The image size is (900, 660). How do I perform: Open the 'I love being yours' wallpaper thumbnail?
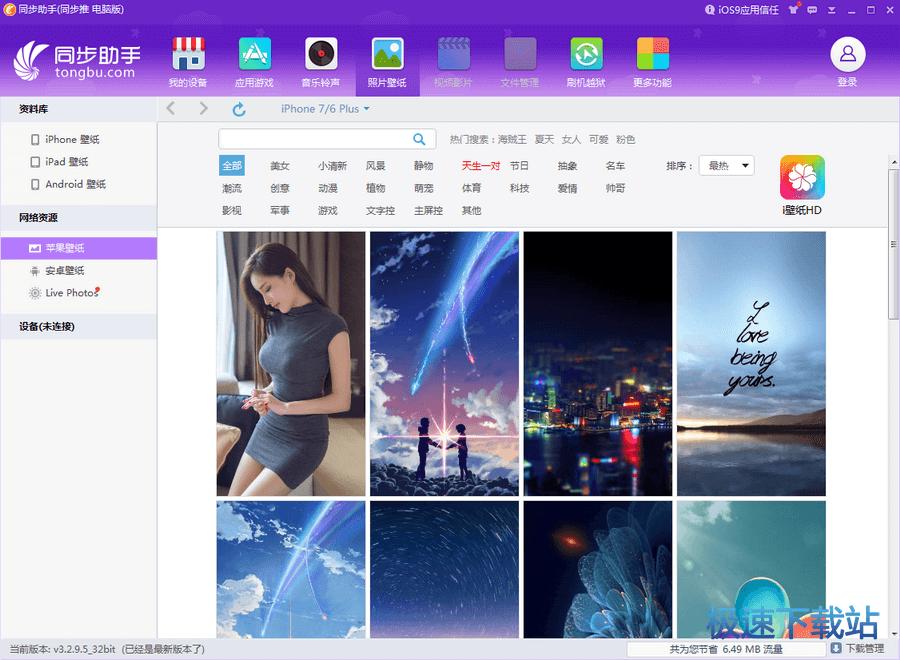pos(751,363)
